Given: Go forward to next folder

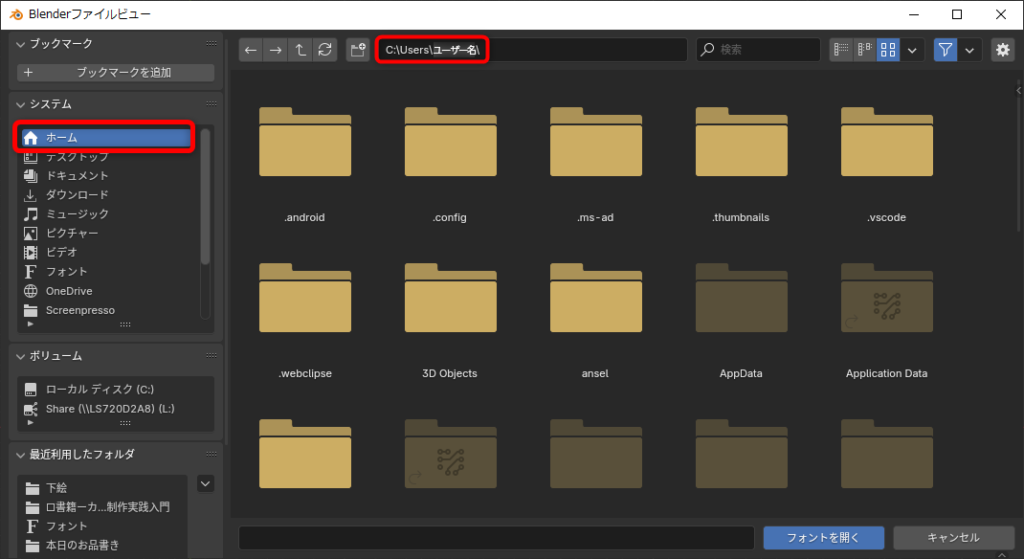Looking at the screenshot, I should (275, 50).
